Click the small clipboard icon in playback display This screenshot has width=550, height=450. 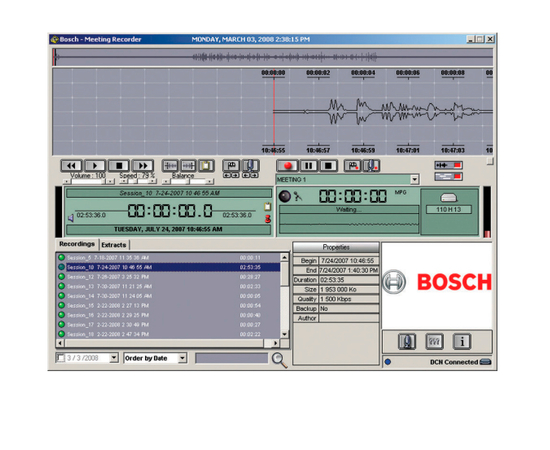268,206
